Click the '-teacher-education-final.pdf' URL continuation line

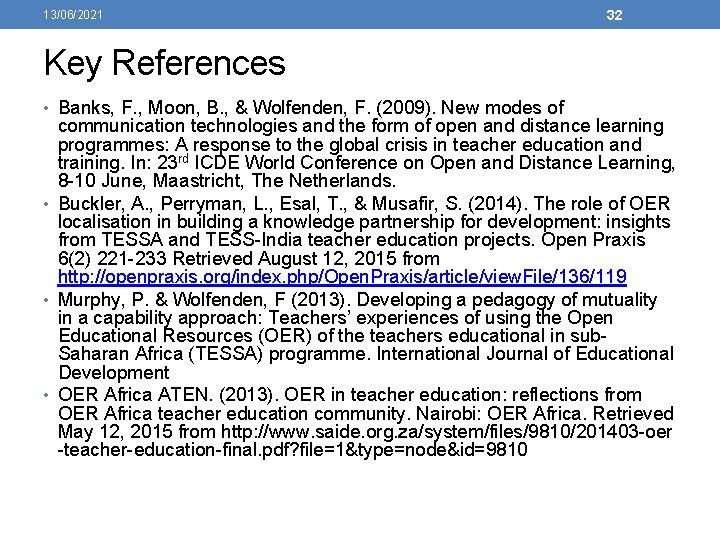pos(292,450)
